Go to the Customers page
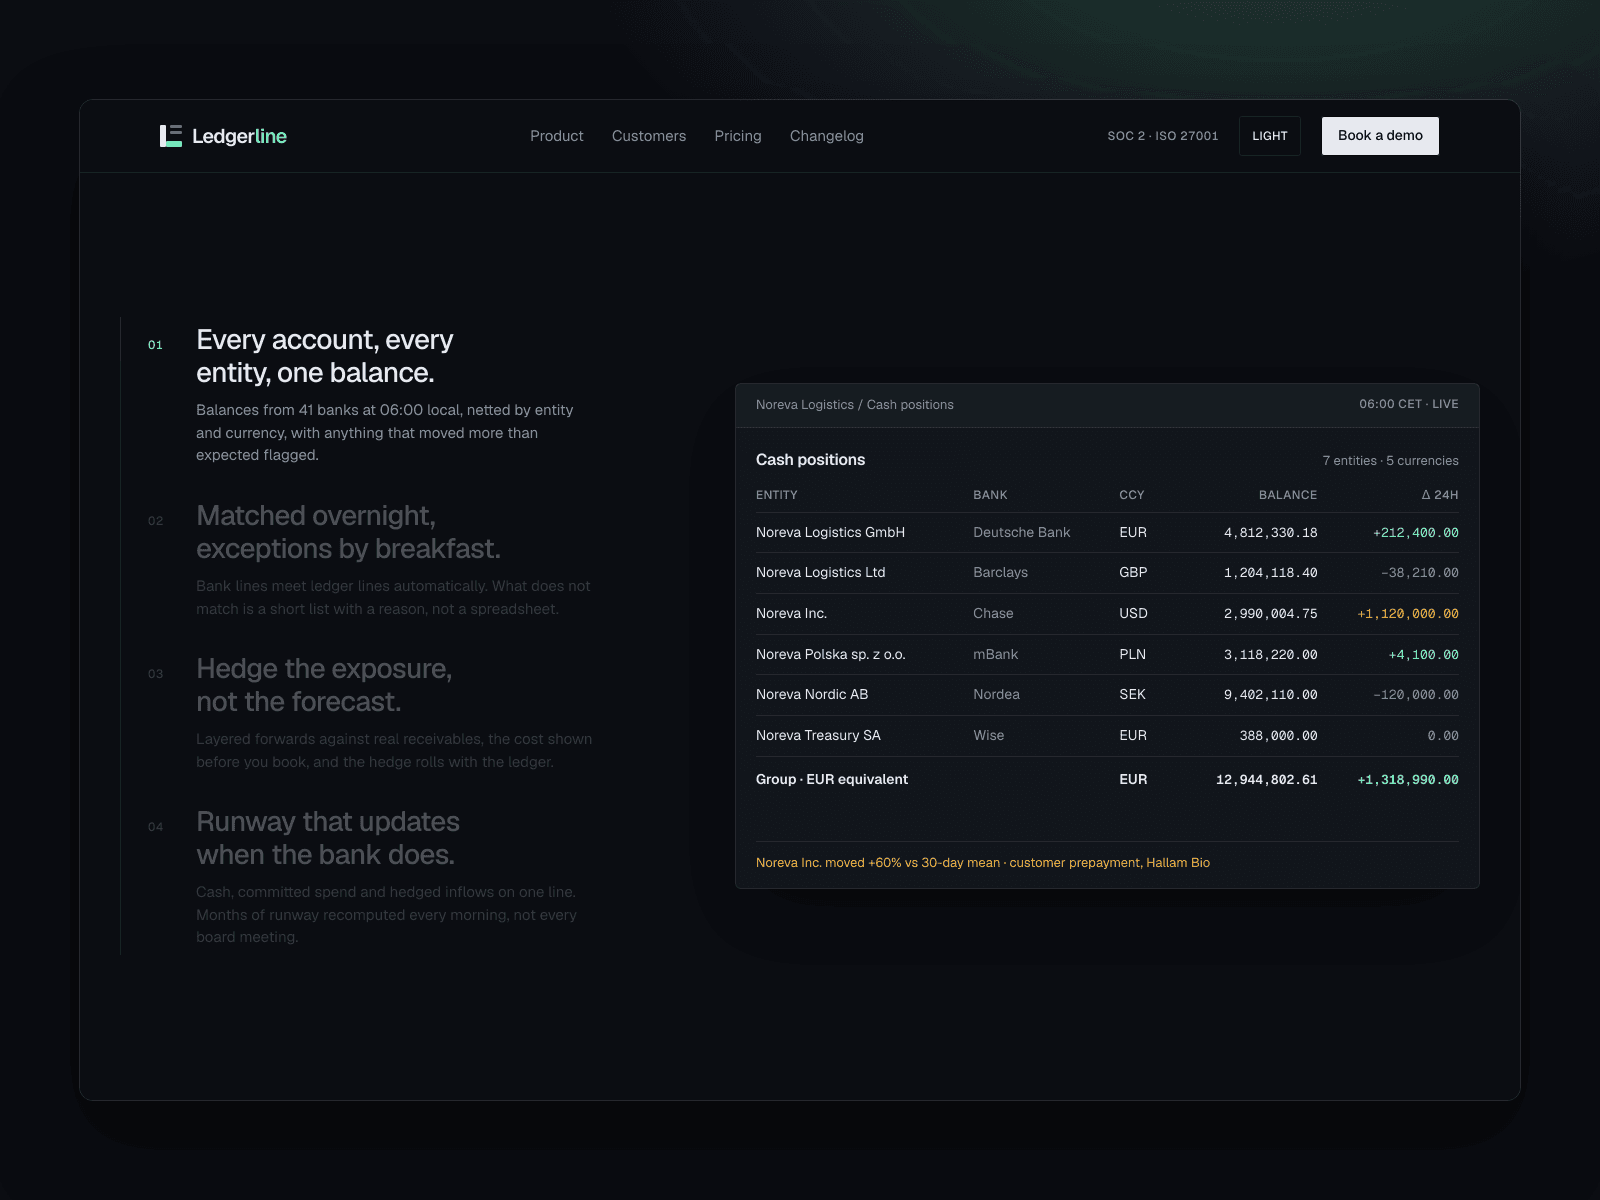 click(649, 136)
